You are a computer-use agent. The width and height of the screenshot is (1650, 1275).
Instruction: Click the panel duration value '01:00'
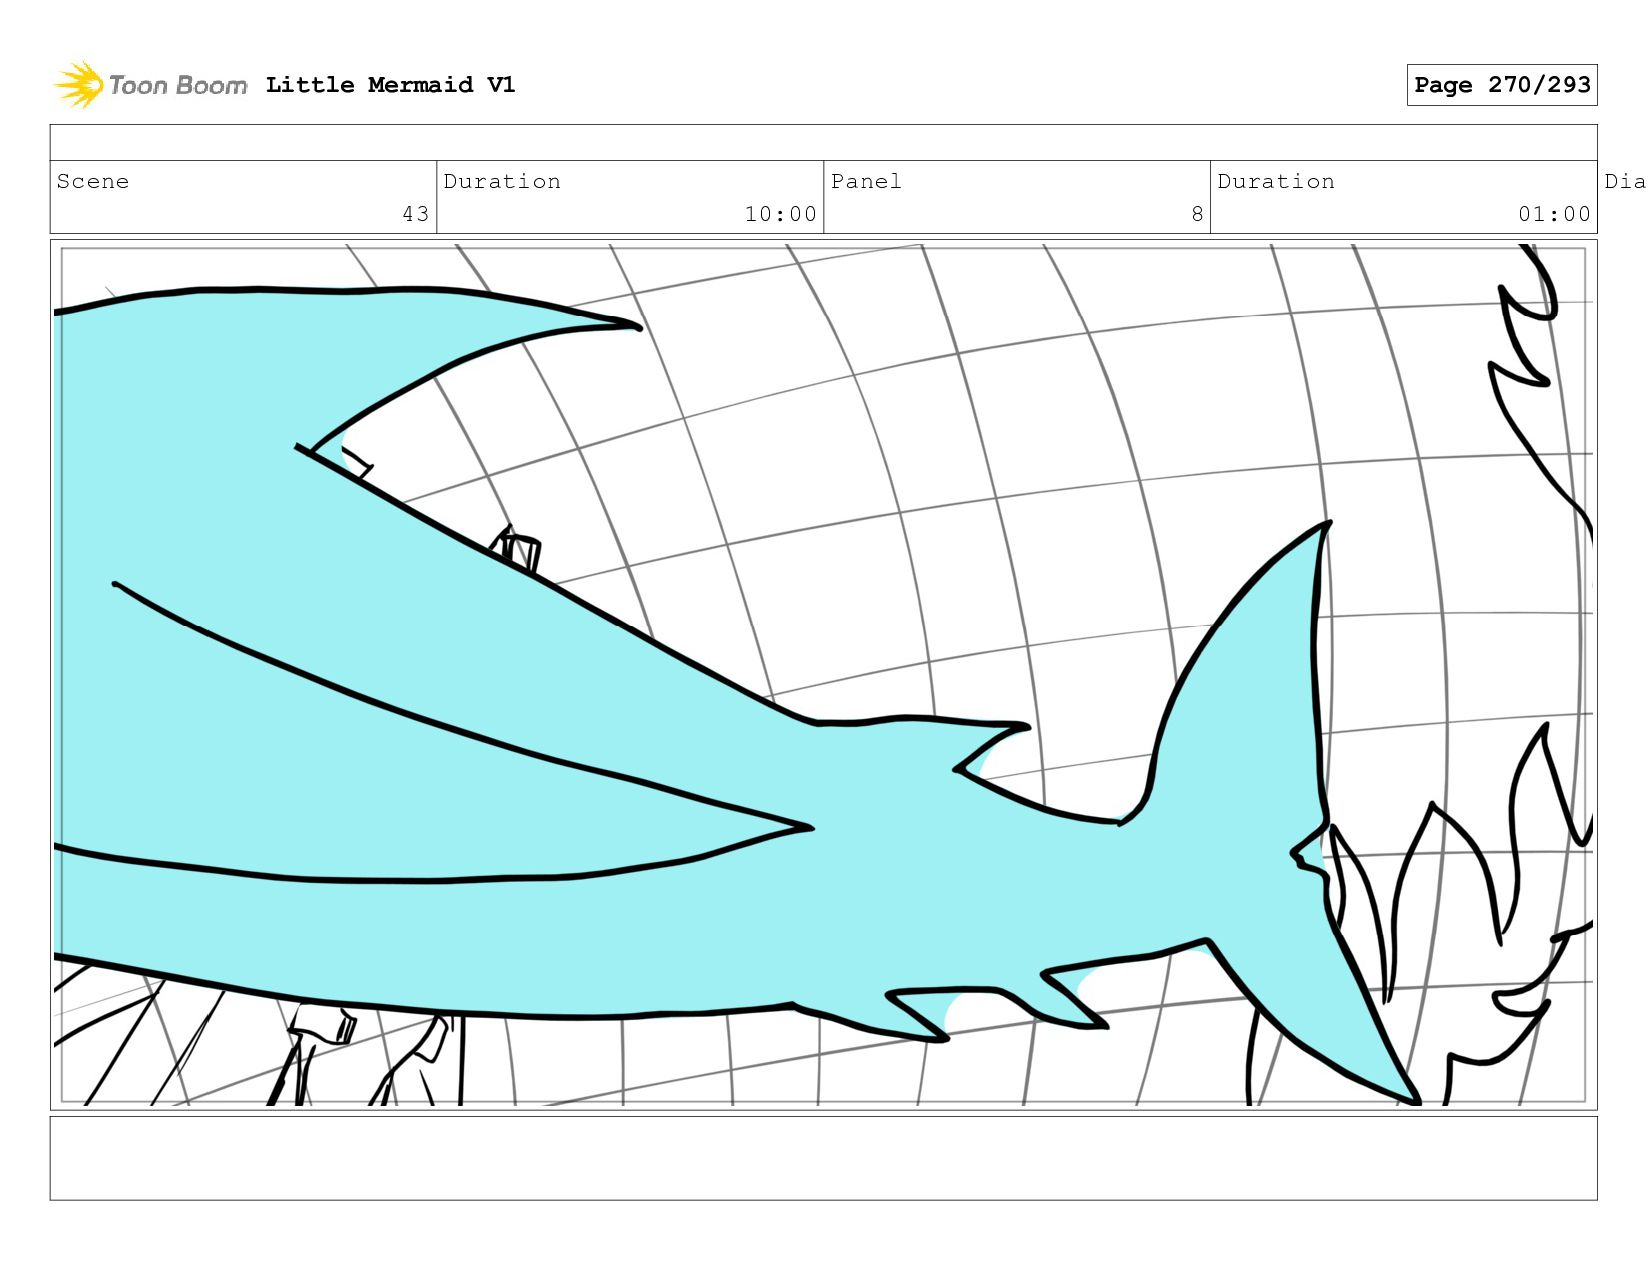click(1554, 214)
